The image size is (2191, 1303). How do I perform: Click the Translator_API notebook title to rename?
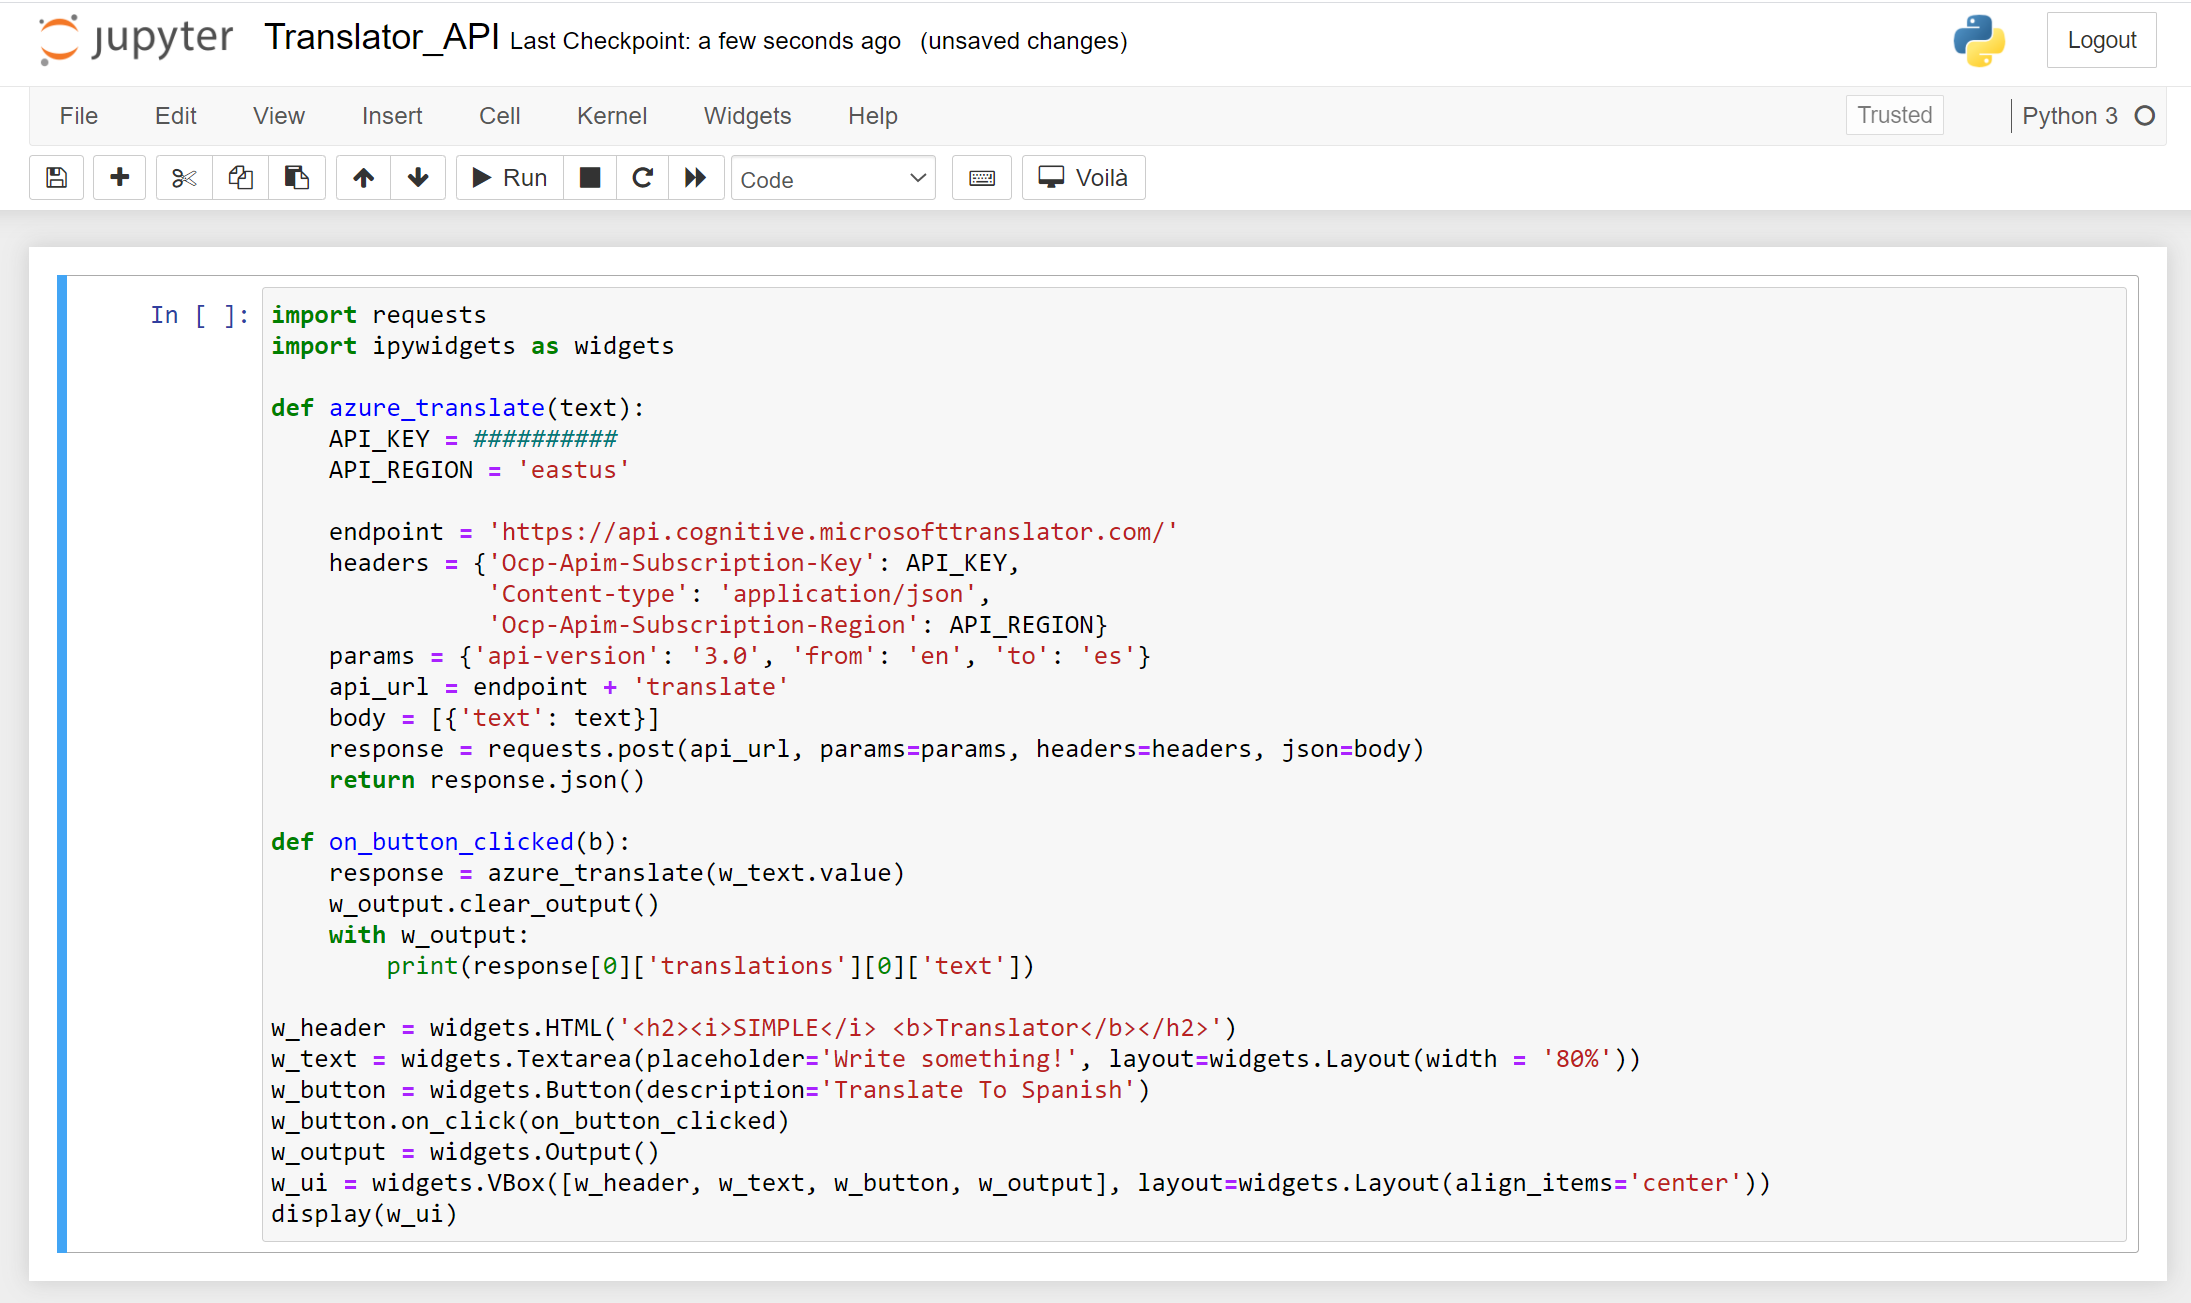pyautogui.click(x=381, y=37)
